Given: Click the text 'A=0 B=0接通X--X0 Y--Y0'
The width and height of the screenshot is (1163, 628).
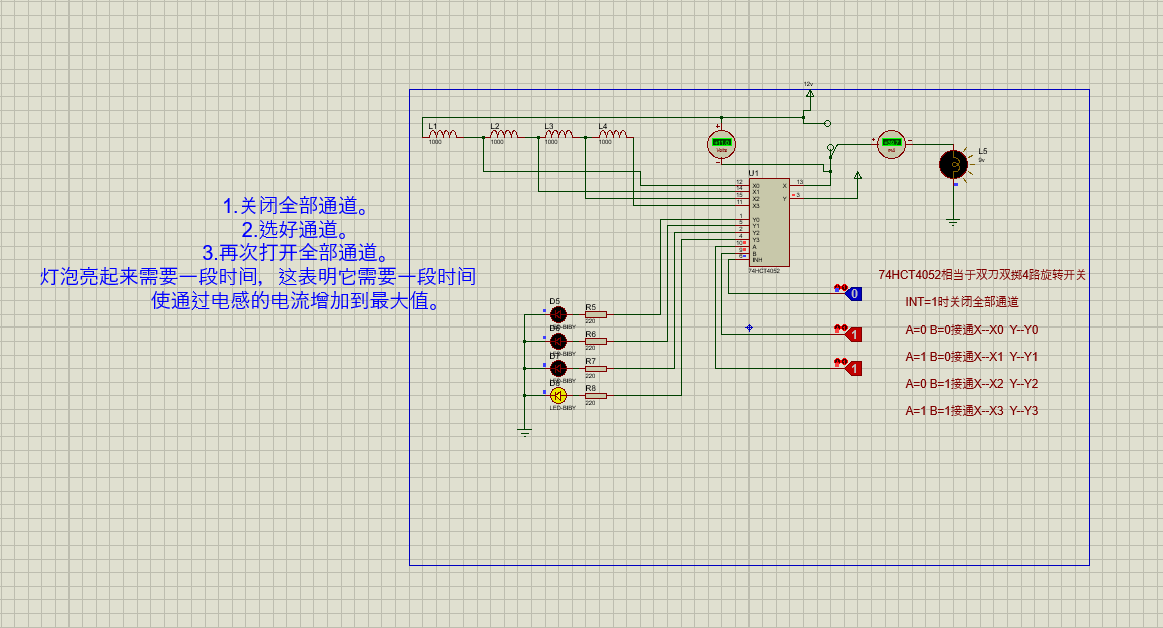Looking at the screenshot, I should coord(972,329).
